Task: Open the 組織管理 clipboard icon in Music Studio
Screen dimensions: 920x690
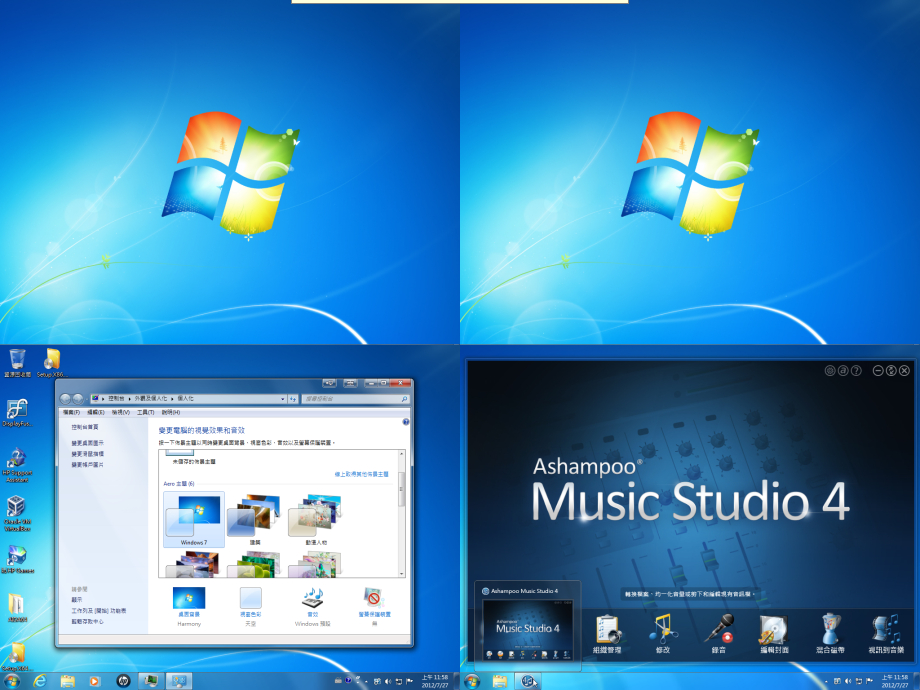Action: pos(608,630)
